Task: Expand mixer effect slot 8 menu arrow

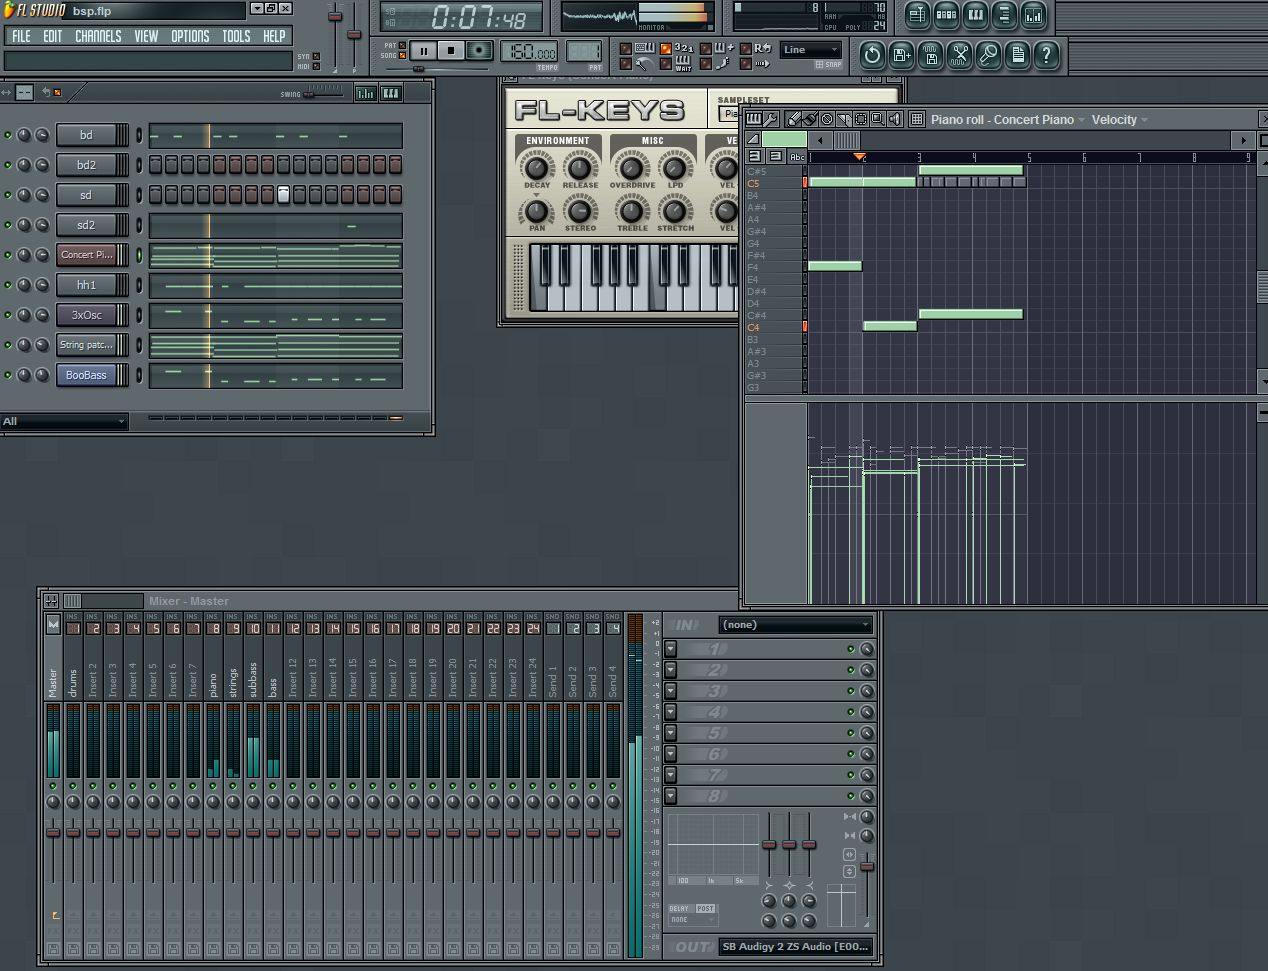Action: [671, 796]
